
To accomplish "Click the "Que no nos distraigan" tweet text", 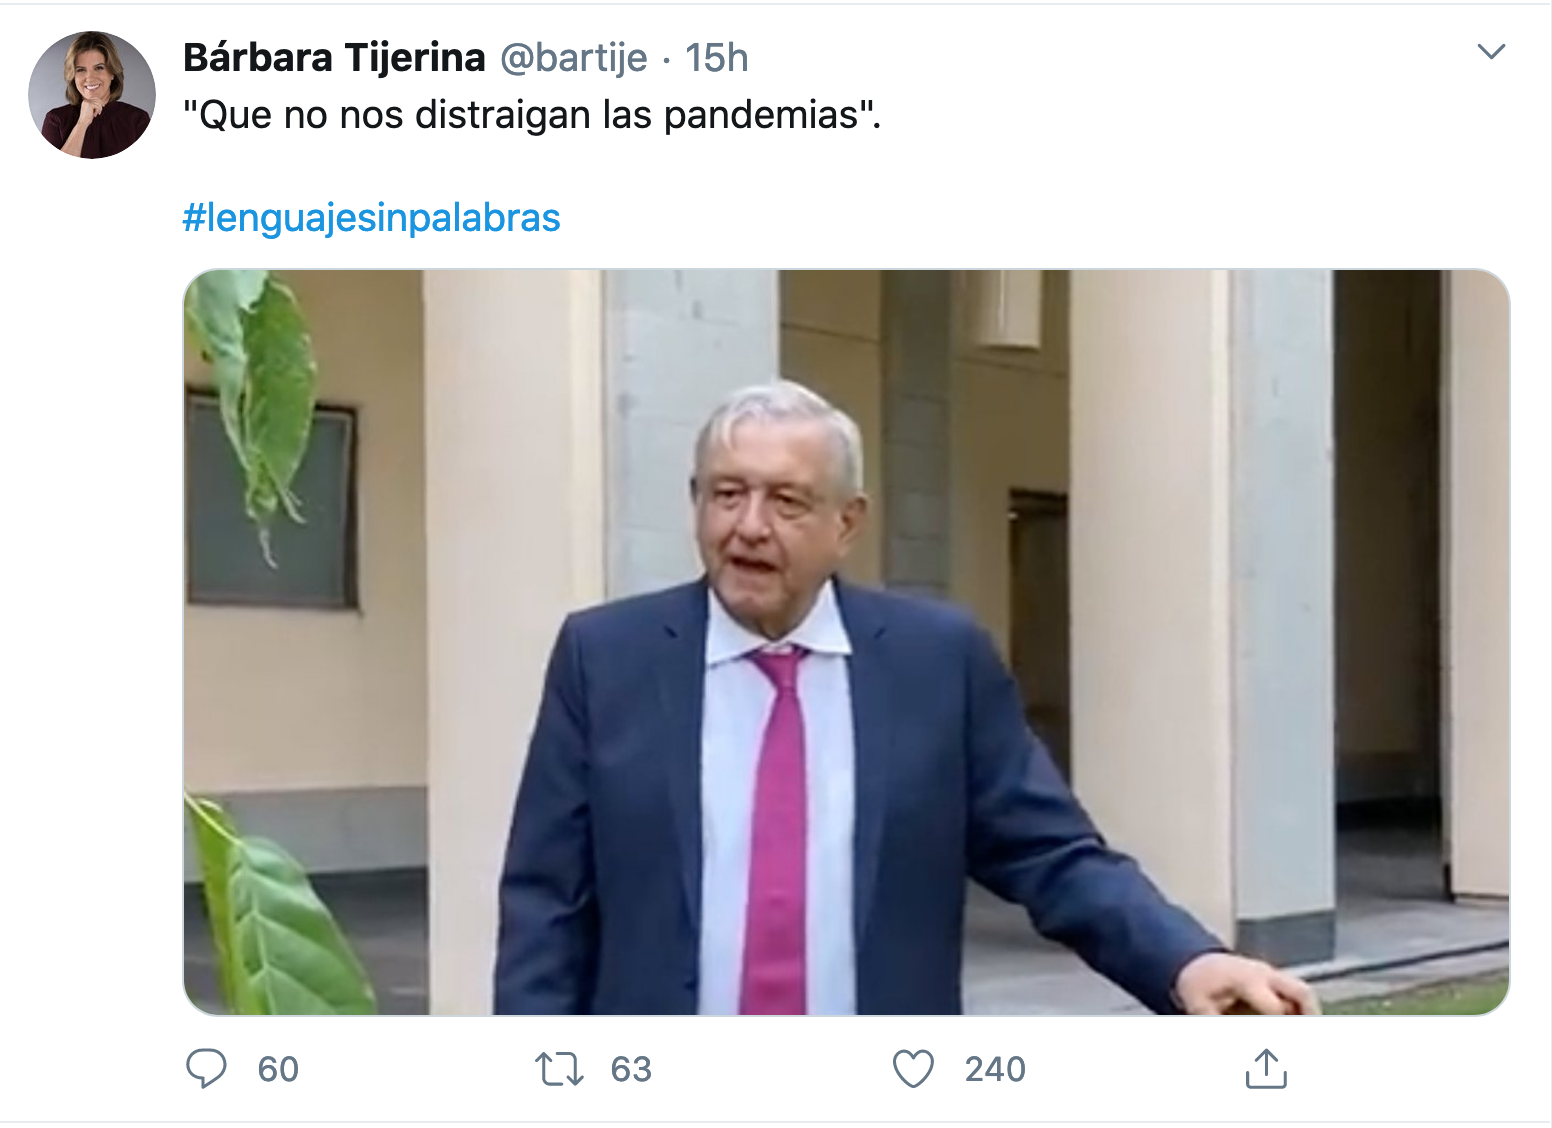I will (x=532, y=115).
